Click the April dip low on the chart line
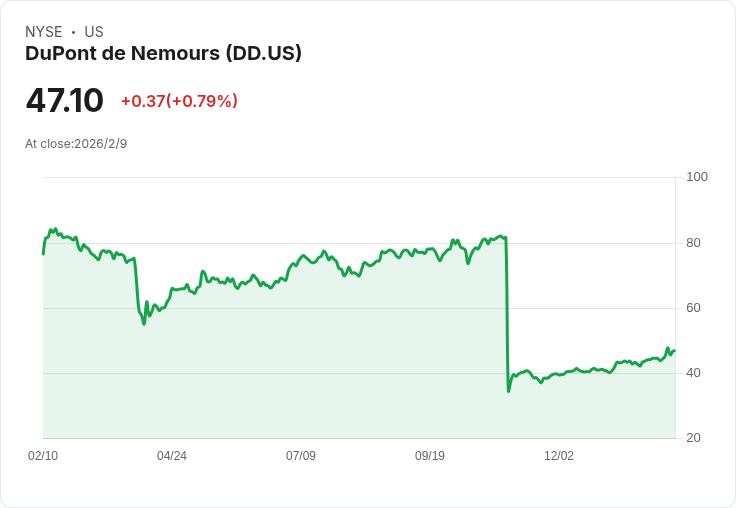The height and width of the screenshot is (508, 736). pyautogui.click(x=144, y=324)
